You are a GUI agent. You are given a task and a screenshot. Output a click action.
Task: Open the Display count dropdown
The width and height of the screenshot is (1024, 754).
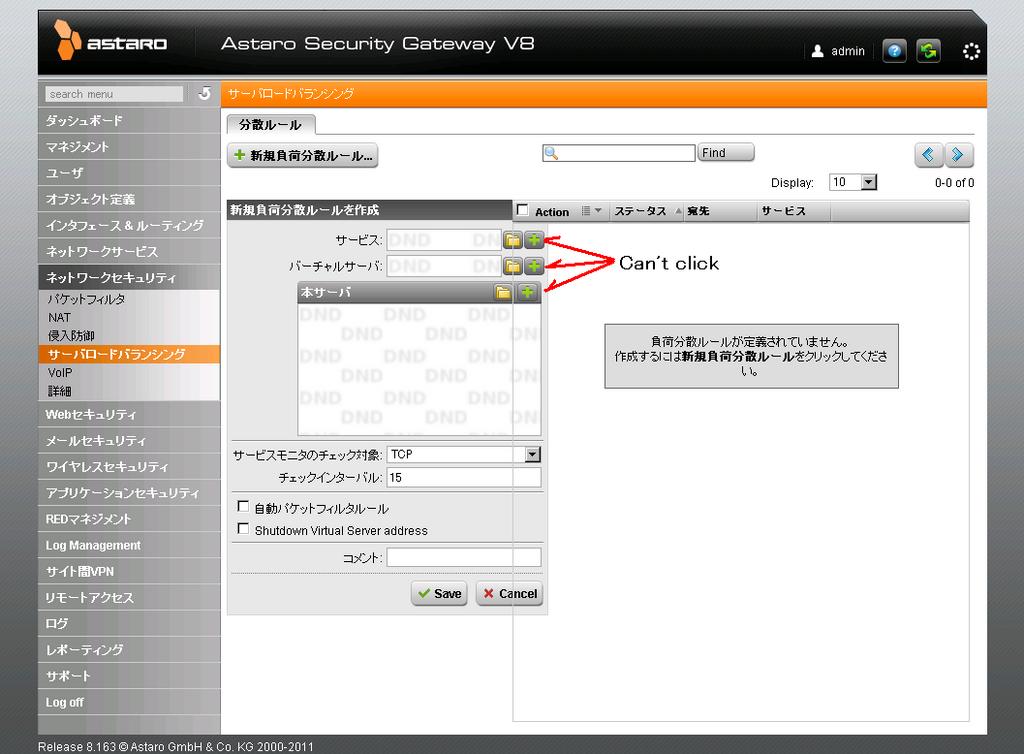[867, 182]
